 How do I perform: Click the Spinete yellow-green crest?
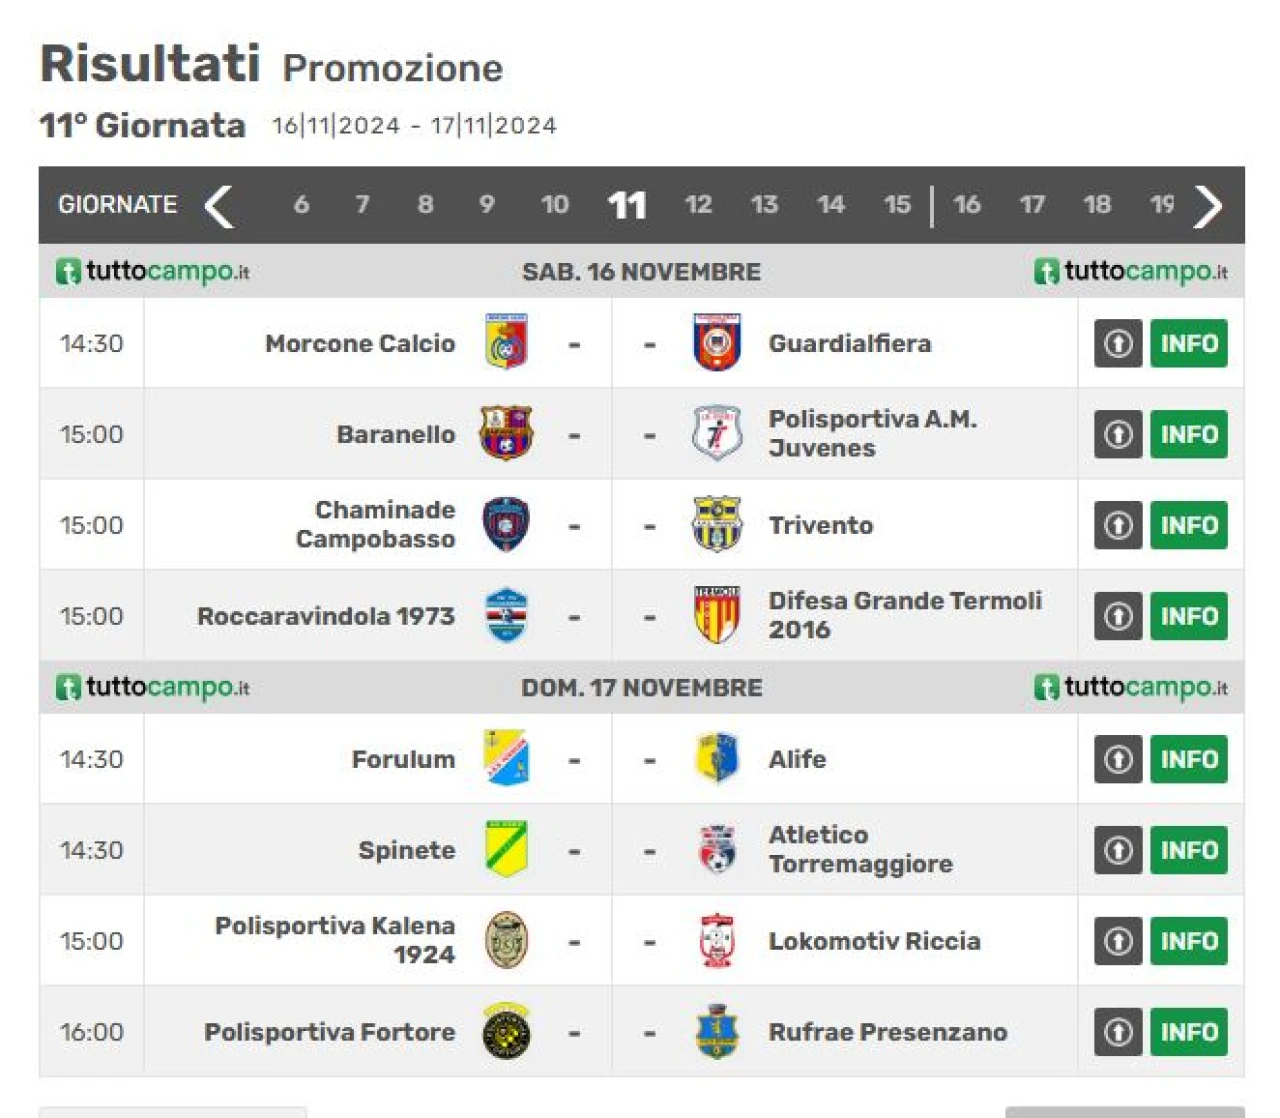[507, 849]
